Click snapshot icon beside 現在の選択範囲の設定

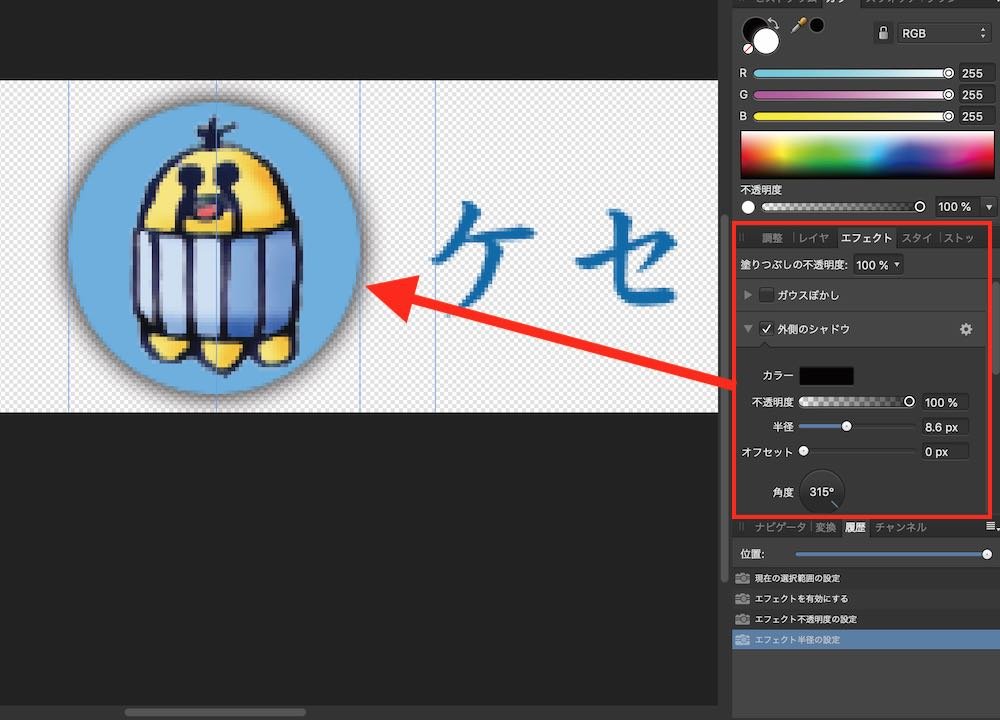[742, 578]
